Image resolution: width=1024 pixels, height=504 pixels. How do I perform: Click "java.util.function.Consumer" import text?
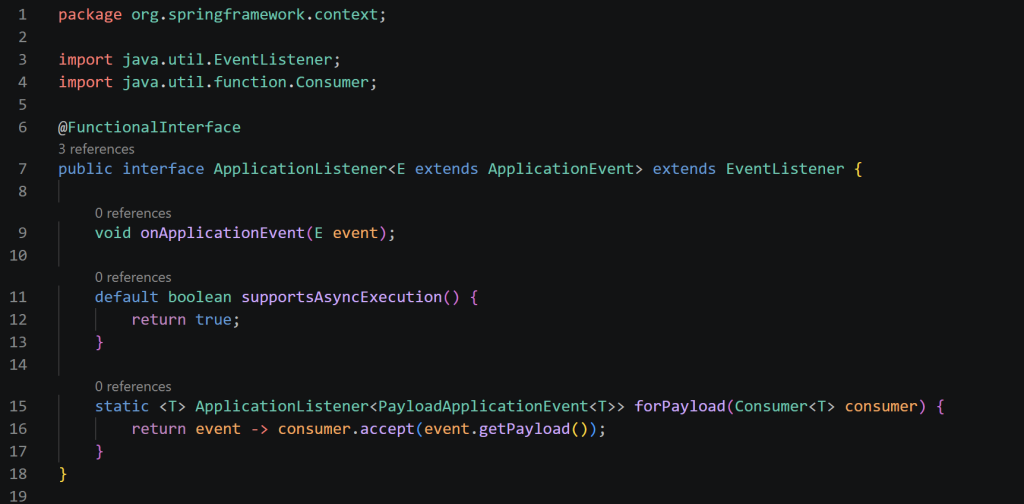click(246, 82)
